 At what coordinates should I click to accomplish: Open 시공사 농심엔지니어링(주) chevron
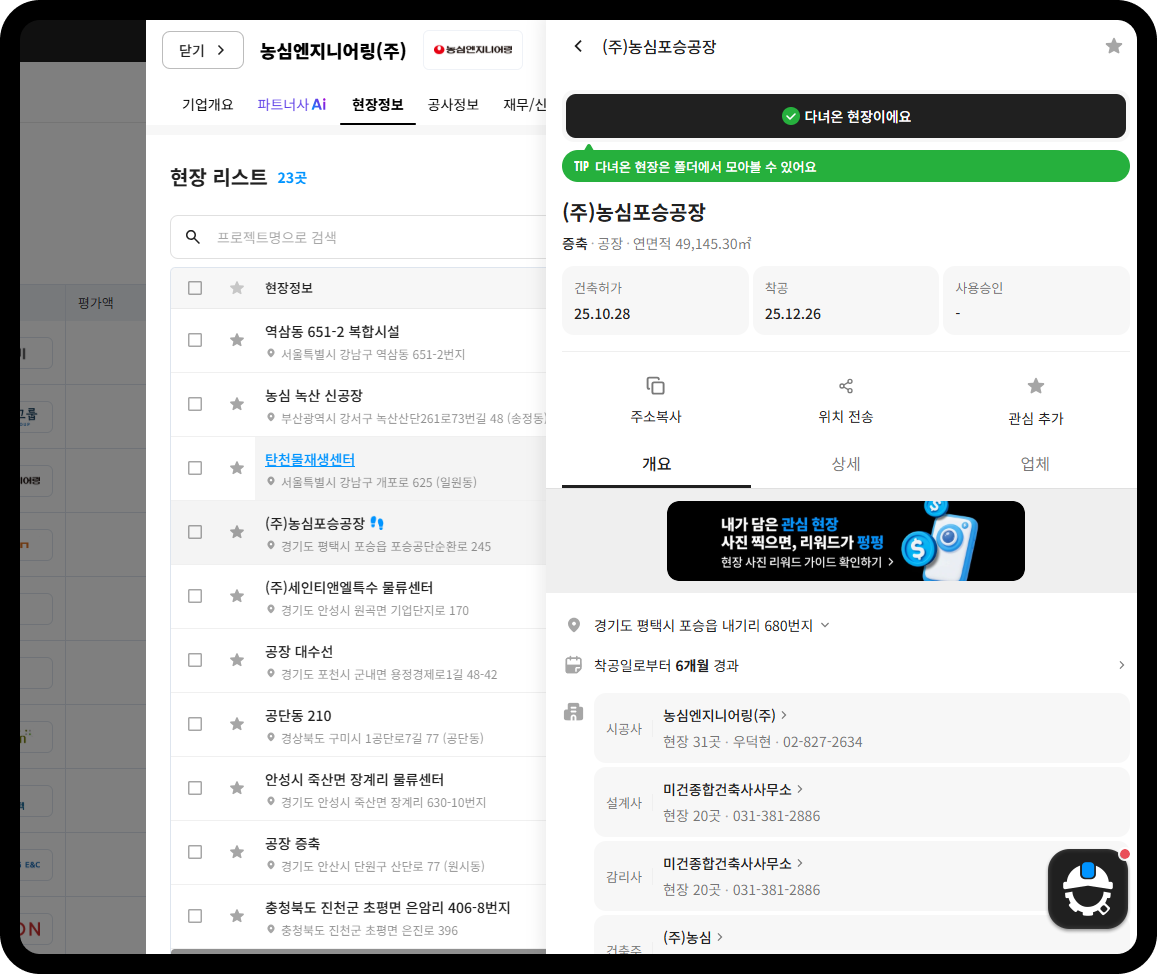784,715
